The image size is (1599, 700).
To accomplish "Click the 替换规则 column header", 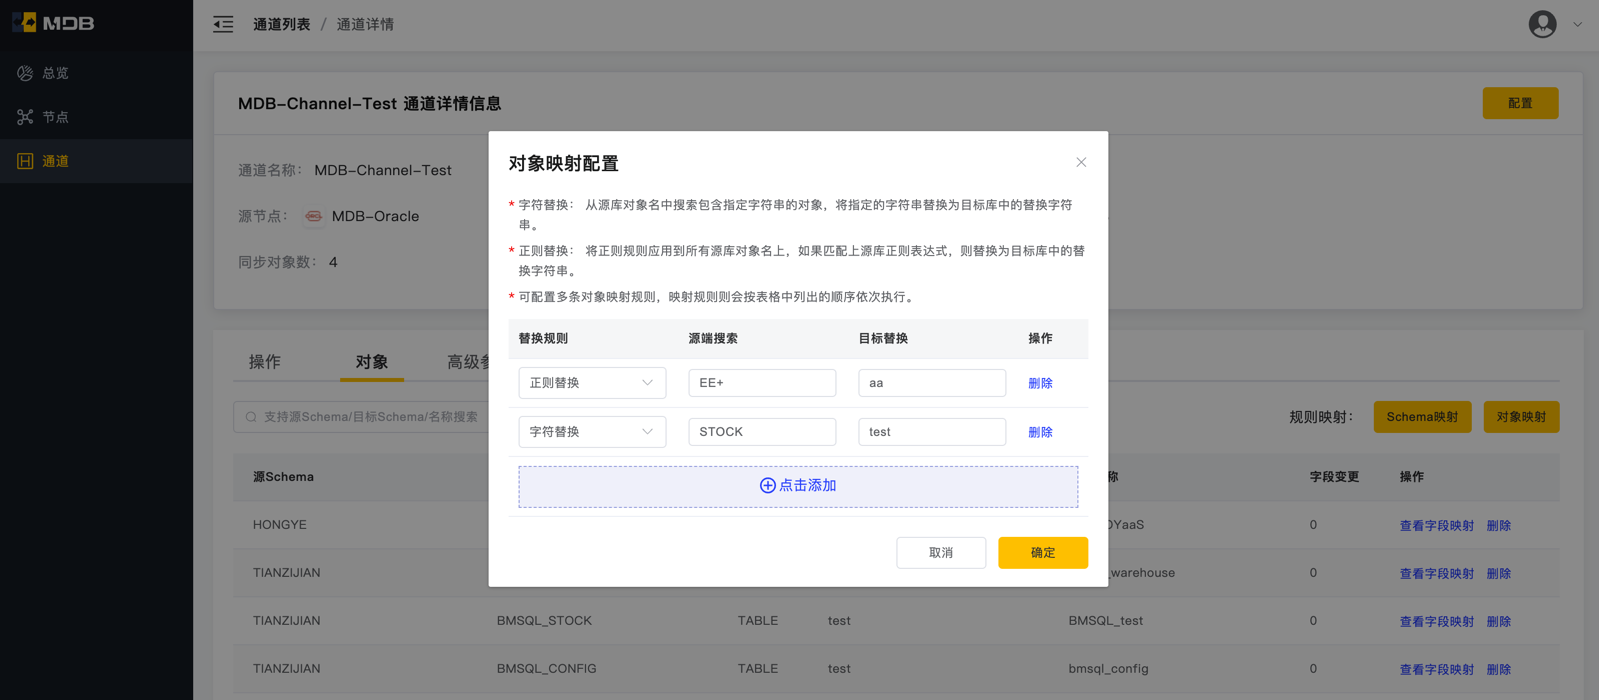I will 543,339.
